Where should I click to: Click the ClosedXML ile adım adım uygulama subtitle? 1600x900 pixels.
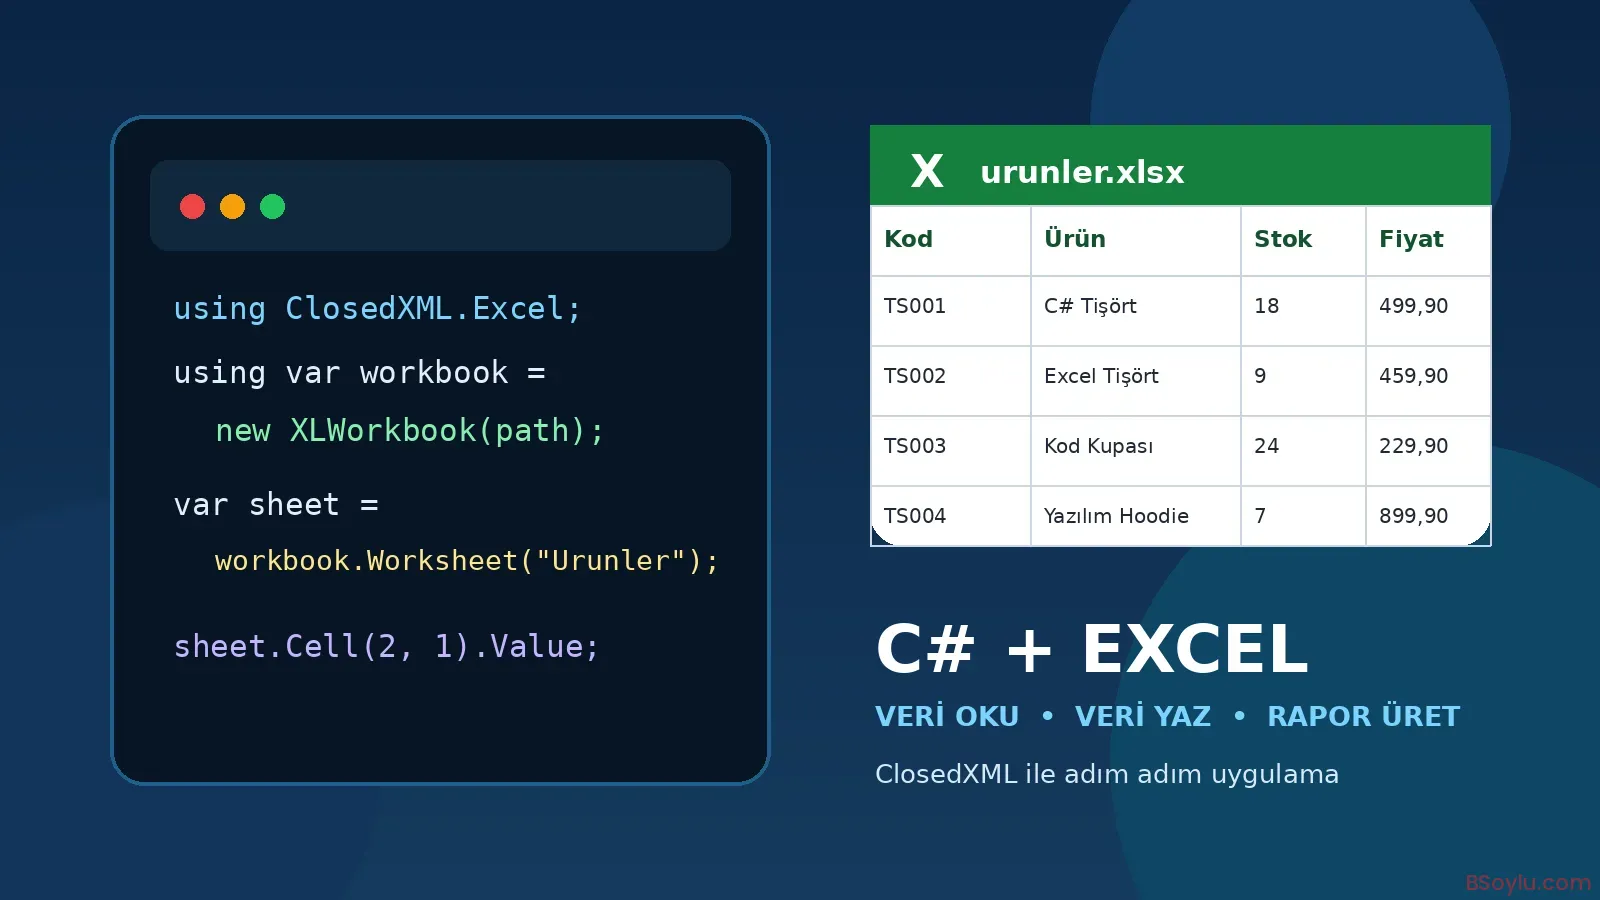pyautogui.click(x=1107, y=774)
